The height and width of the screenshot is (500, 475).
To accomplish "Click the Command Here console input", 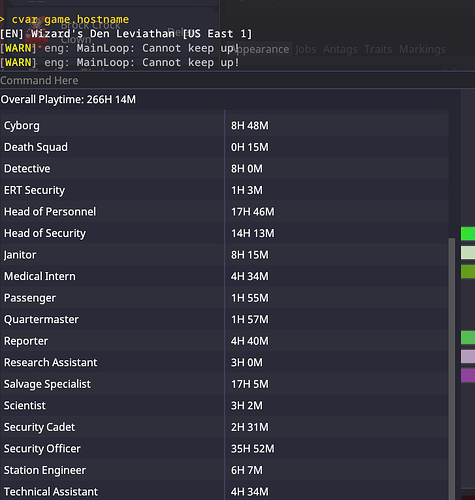I will click(237, 80).
